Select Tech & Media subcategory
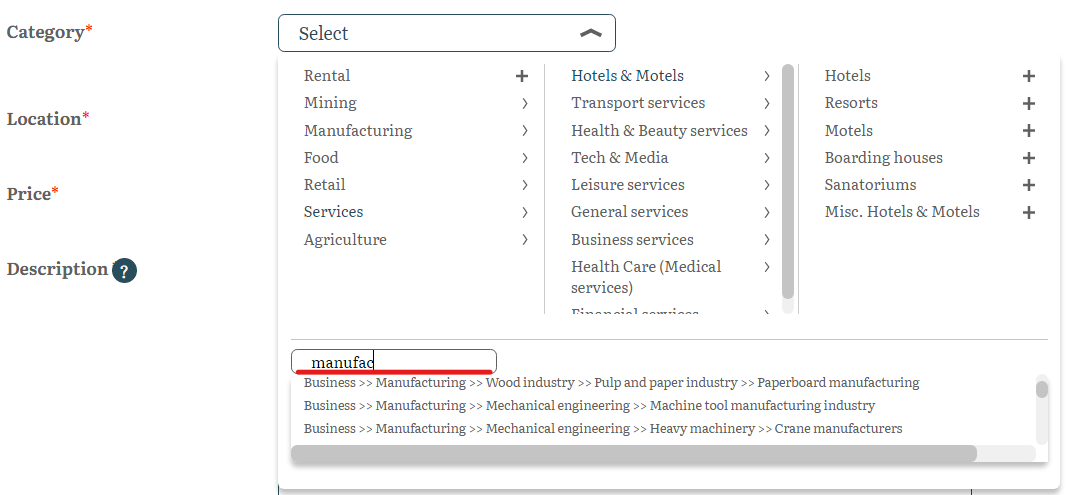Viewport: 1066px width, 495px height. [x=620, y=158]
